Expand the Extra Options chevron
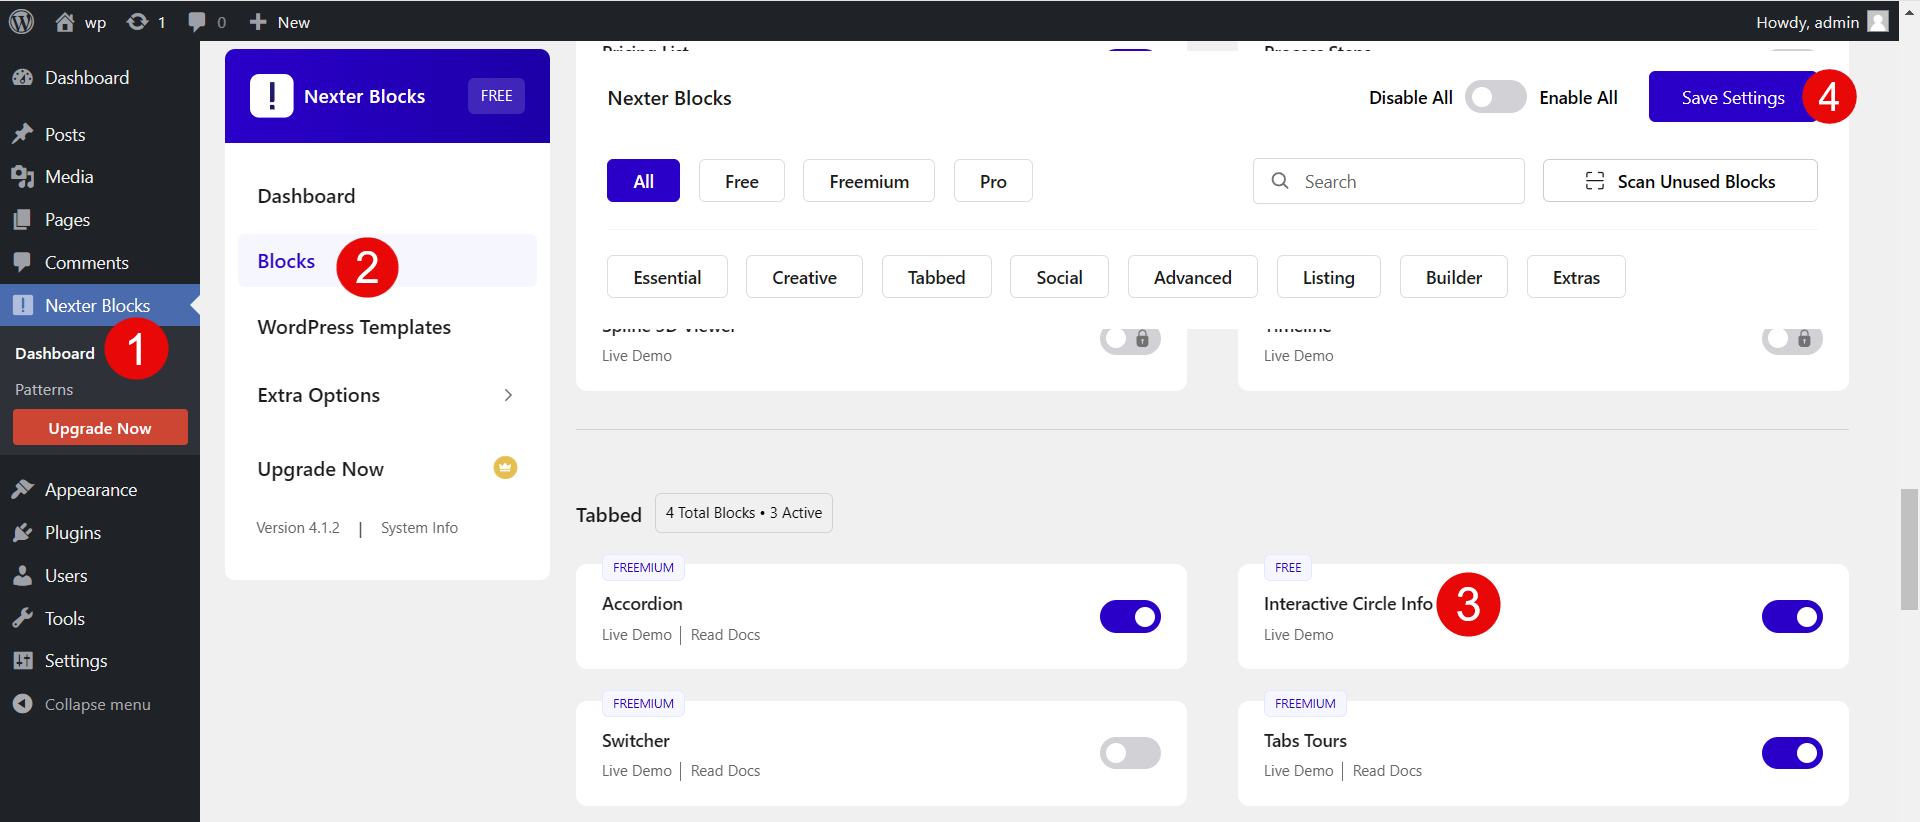 (508, 395)
